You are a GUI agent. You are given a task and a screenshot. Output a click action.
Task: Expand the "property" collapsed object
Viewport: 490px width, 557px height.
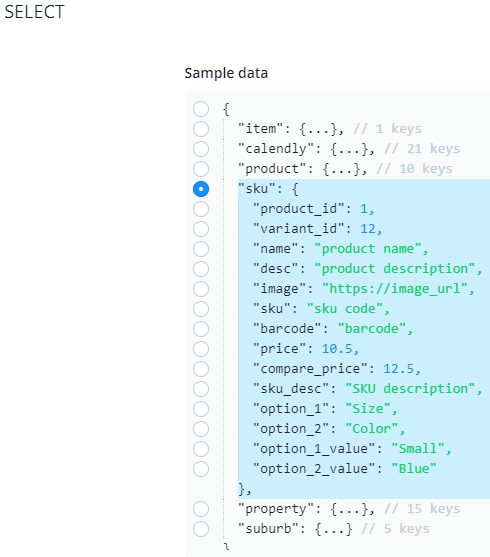pos(349,509)
